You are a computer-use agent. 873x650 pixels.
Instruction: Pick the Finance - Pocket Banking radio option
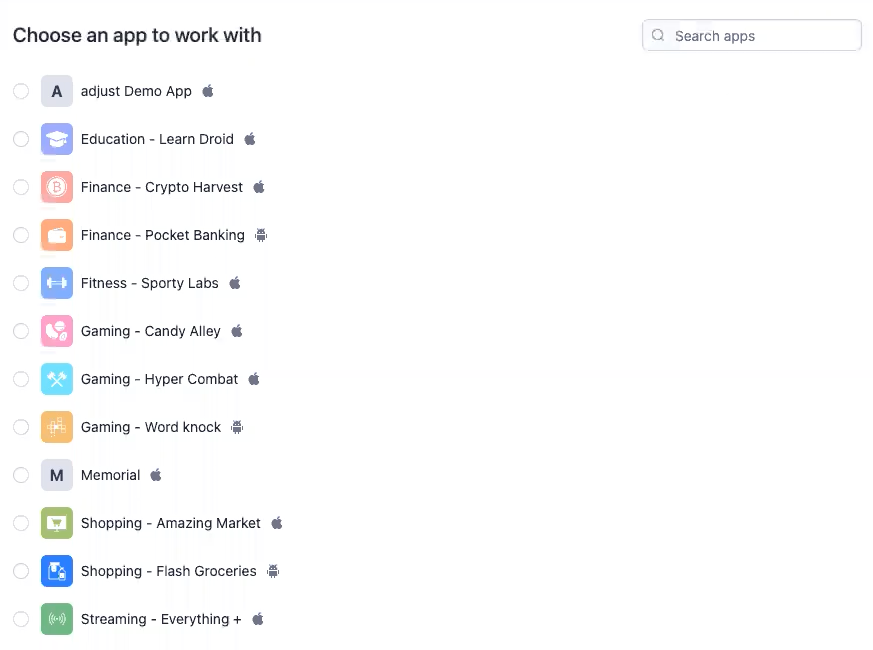click(x=21, y=235)
